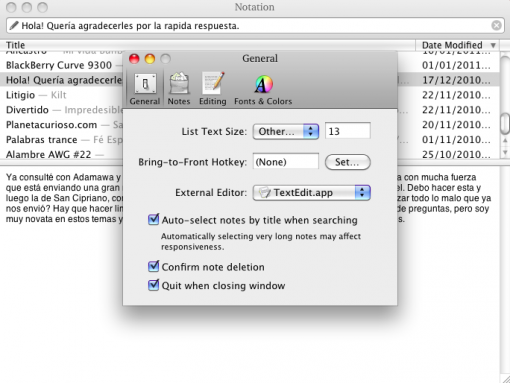Viewport: 510px width, 383px height.
Task: Toggle Auto-select notes by title when searching
Action: click(153, 220)
